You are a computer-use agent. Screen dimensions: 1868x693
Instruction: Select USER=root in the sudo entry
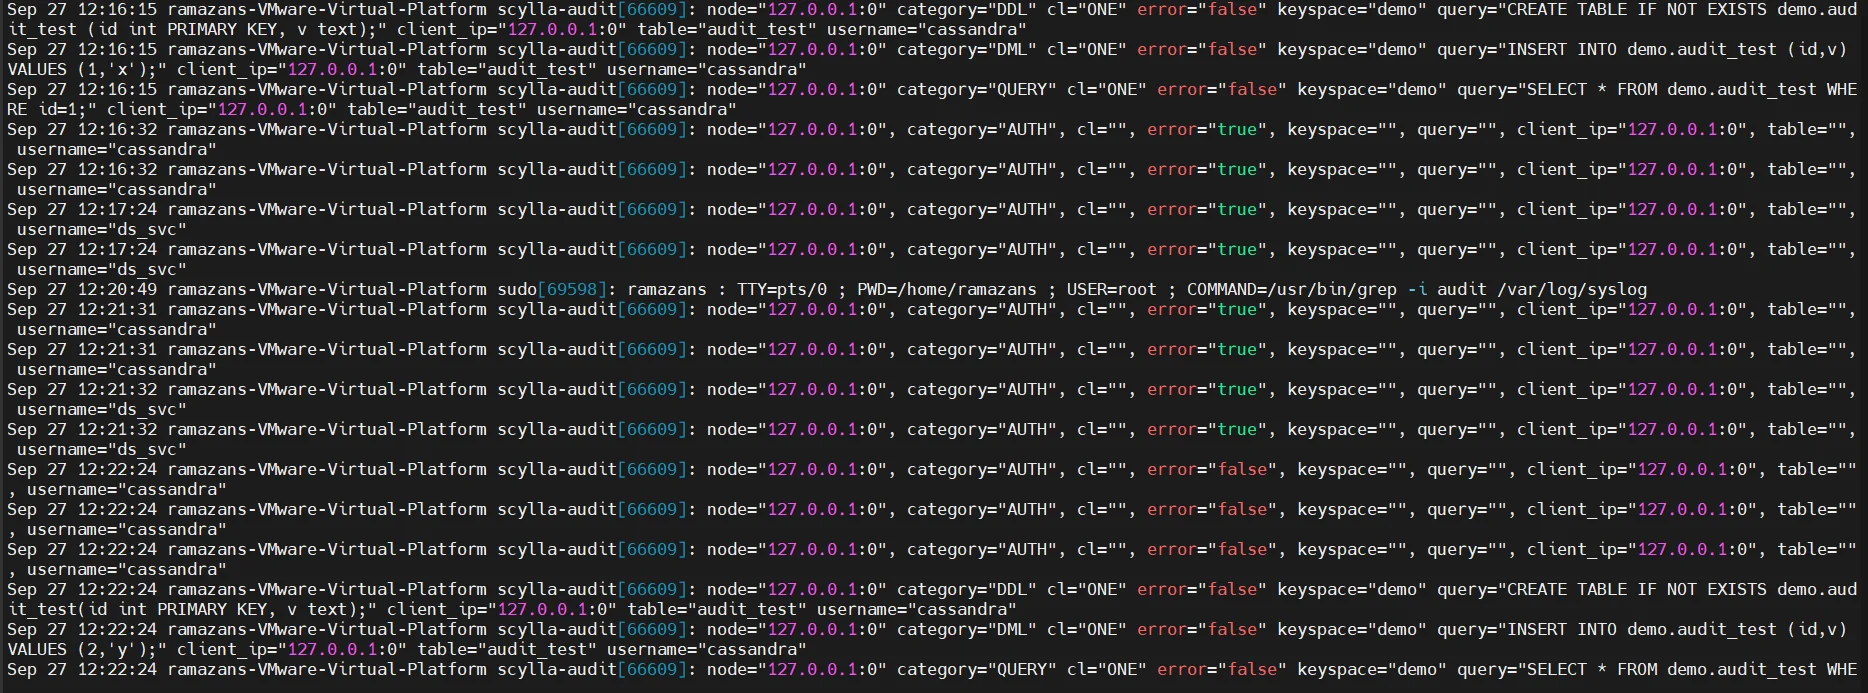1111,289
